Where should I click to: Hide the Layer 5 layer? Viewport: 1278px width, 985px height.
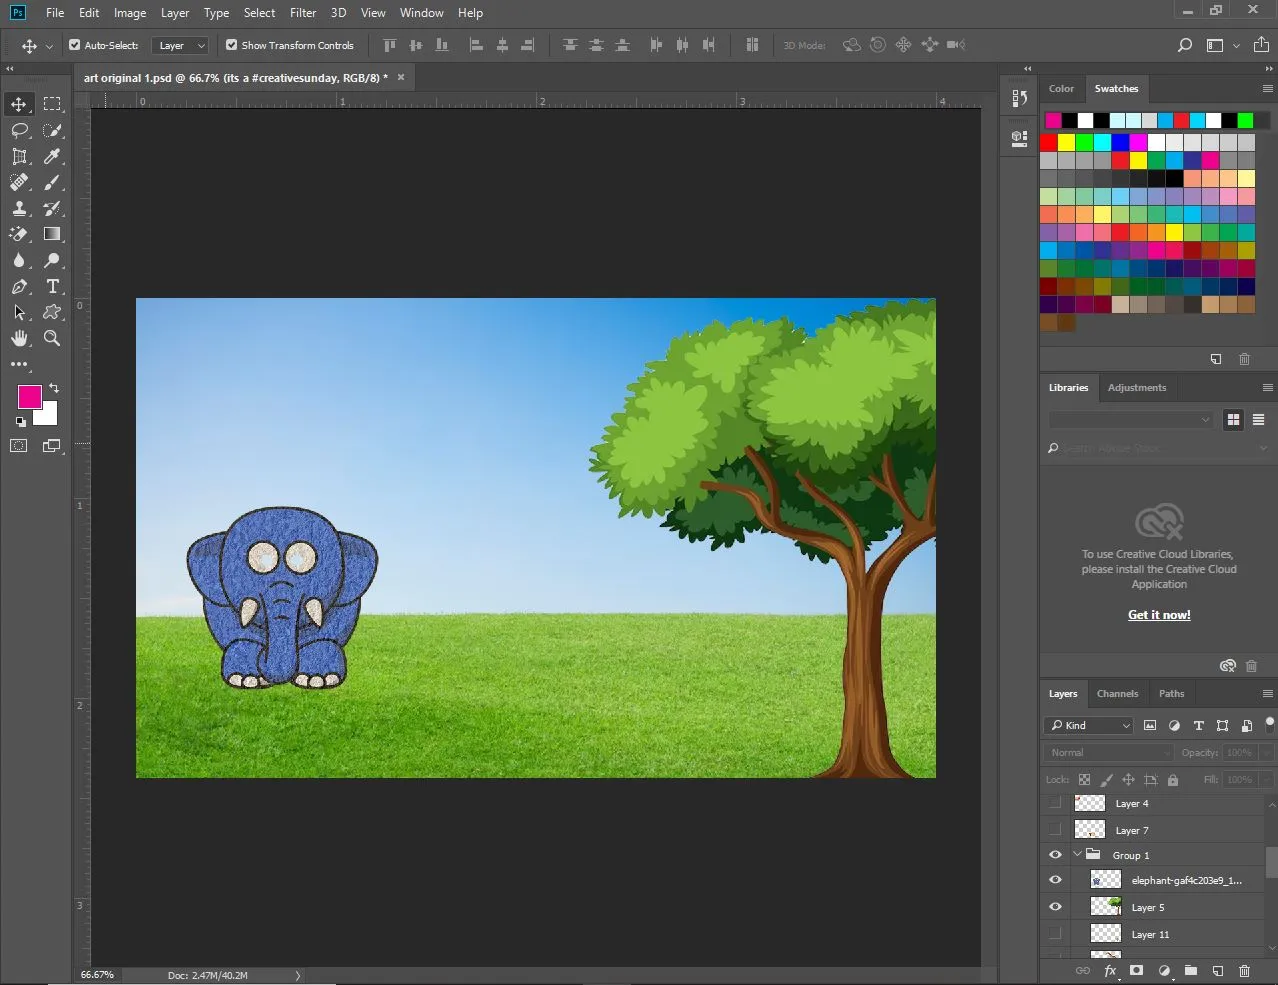1055,907
